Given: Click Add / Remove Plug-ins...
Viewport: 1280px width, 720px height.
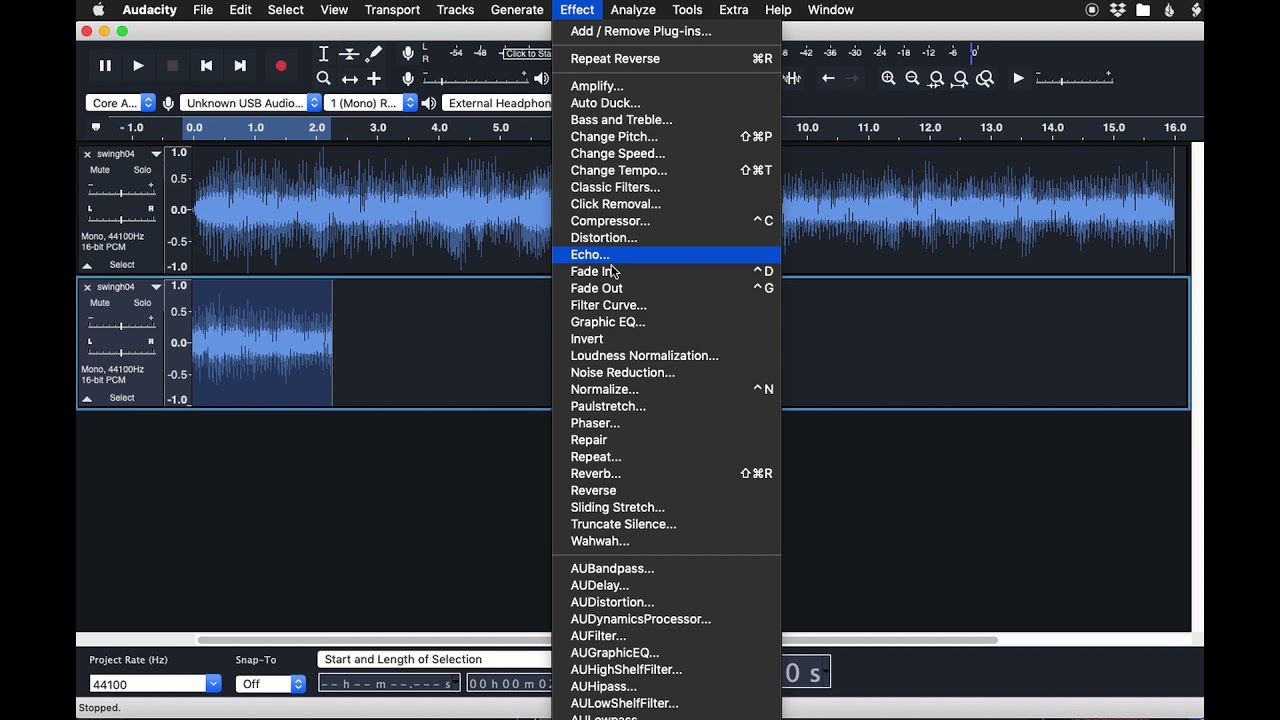Looking at the screenshot, I should coord(641,31).
